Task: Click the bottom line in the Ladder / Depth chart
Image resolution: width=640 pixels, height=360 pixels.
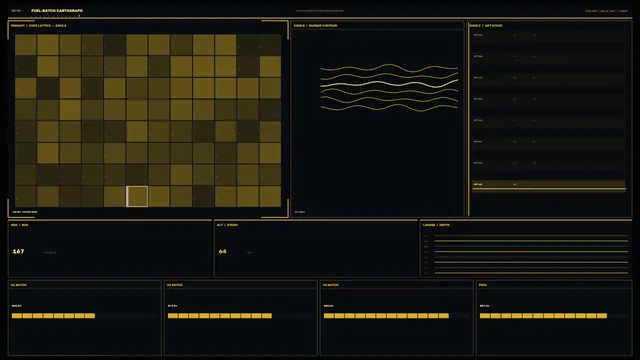Action: pos(531,273)
